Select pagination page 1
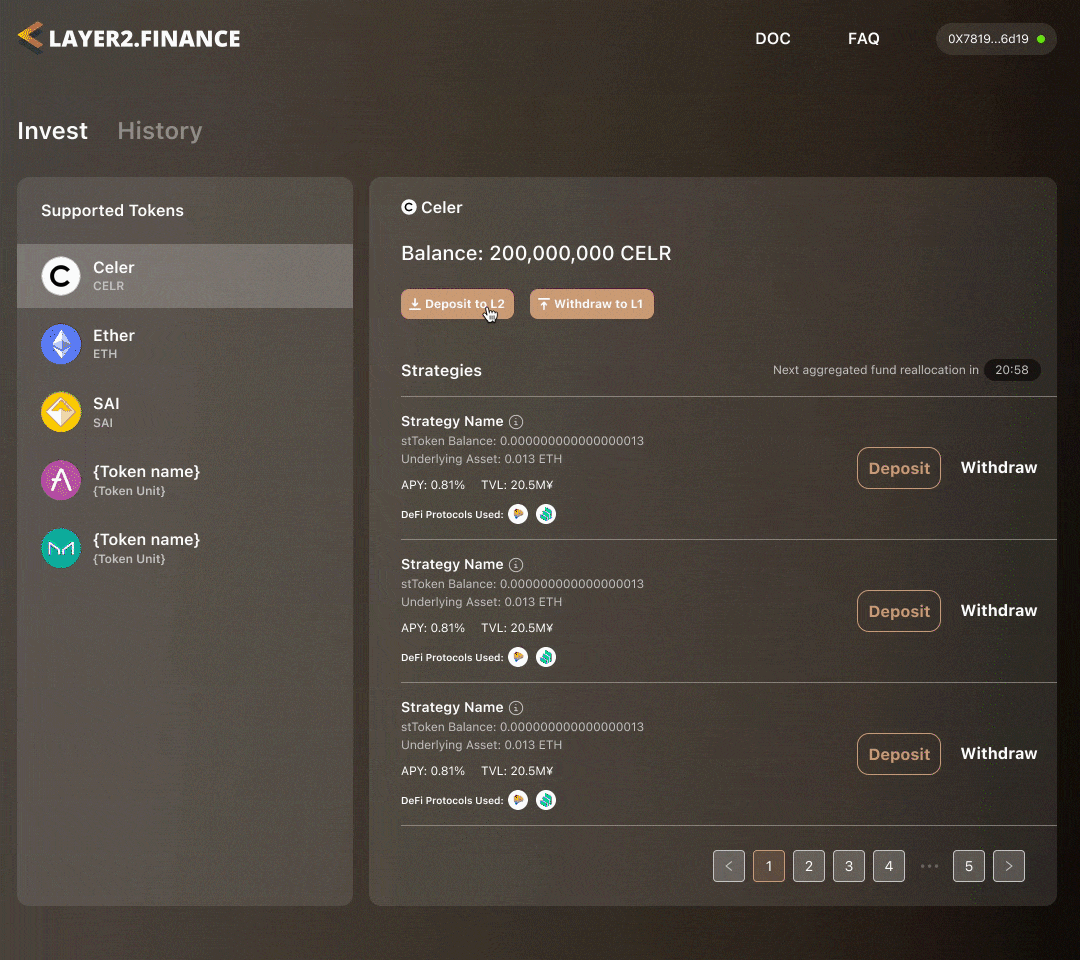This screenshot has width=1080, height=960. coord(769,866)
